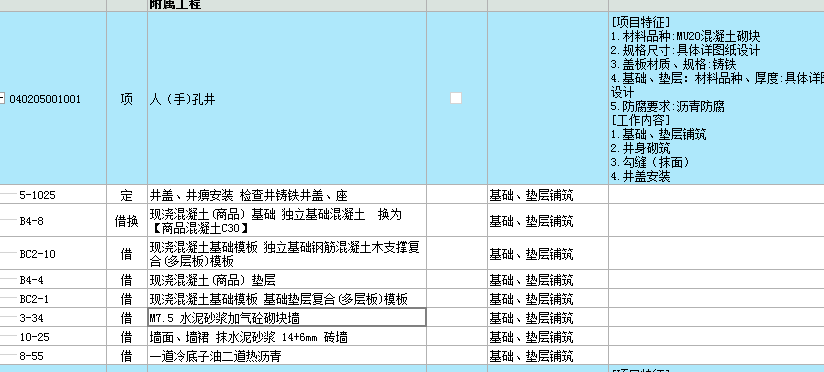
Task: Click the 借 type cell of row 3-34
Action: pos(127,317)
